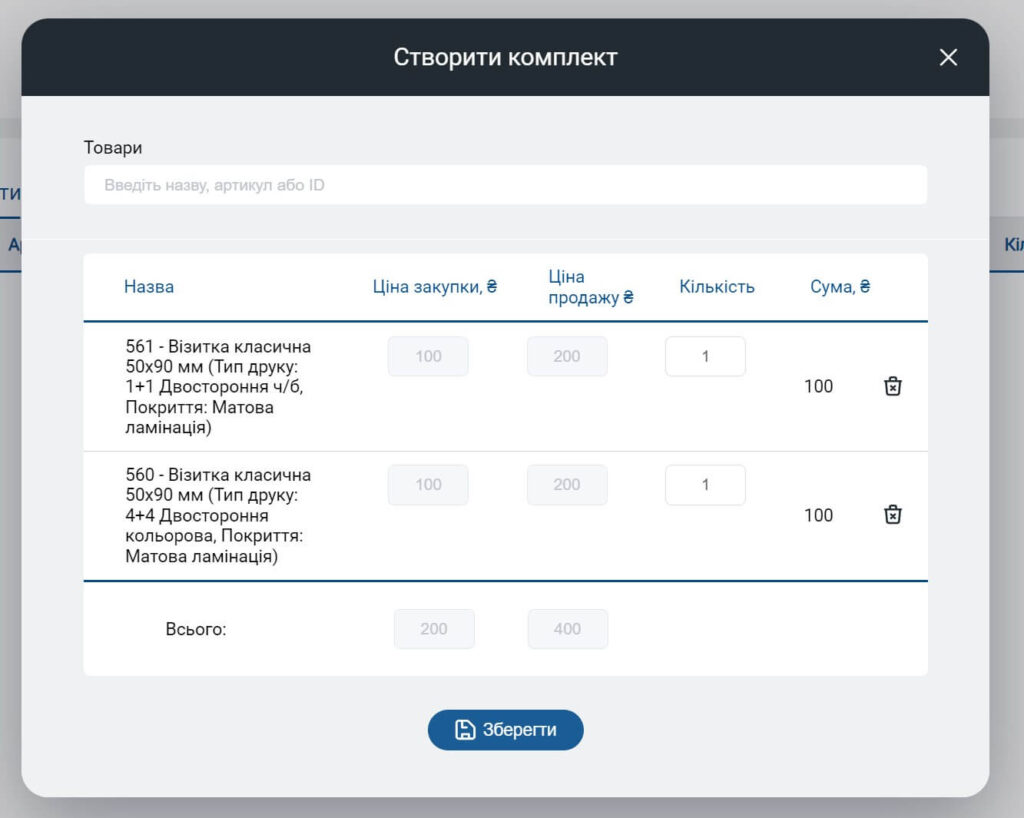The image size is (1024, 818).
Task: Click the total sale price field 400
Action: (x=568, y=629)
